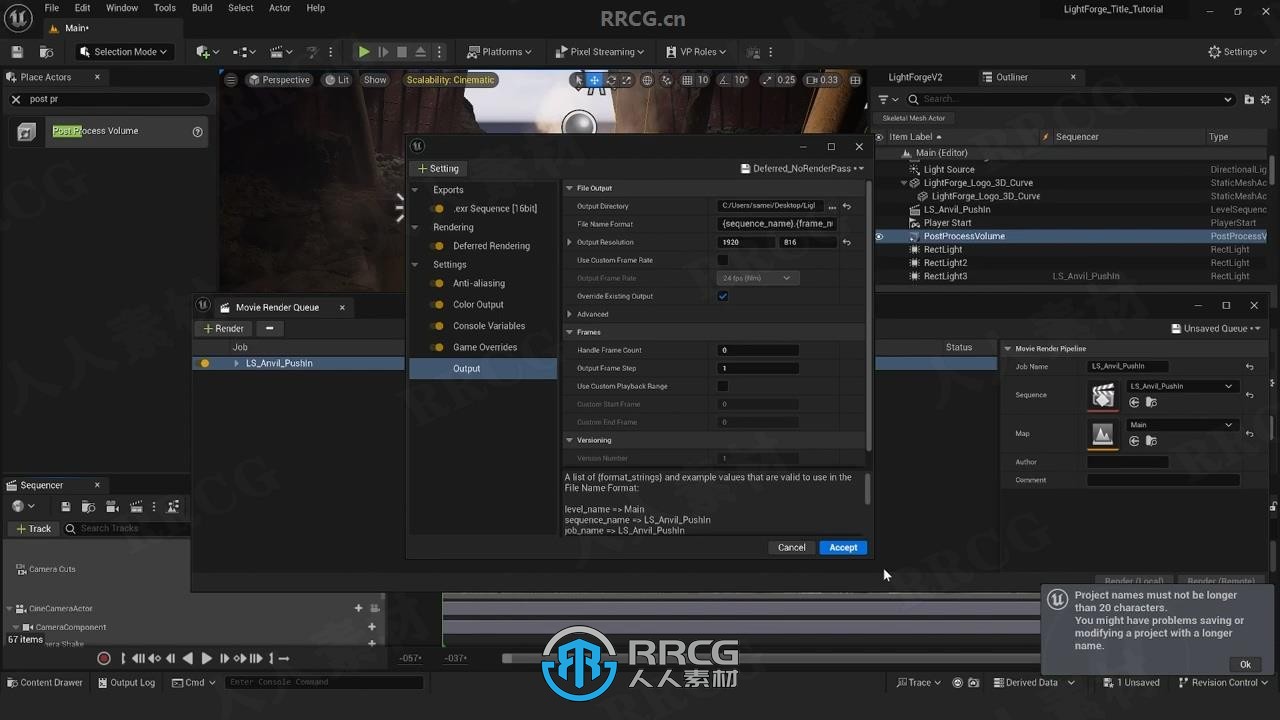1280x720 pixels.
Task: Dismiss the project name warning with Ok
Action: (x=1245, y=664)
